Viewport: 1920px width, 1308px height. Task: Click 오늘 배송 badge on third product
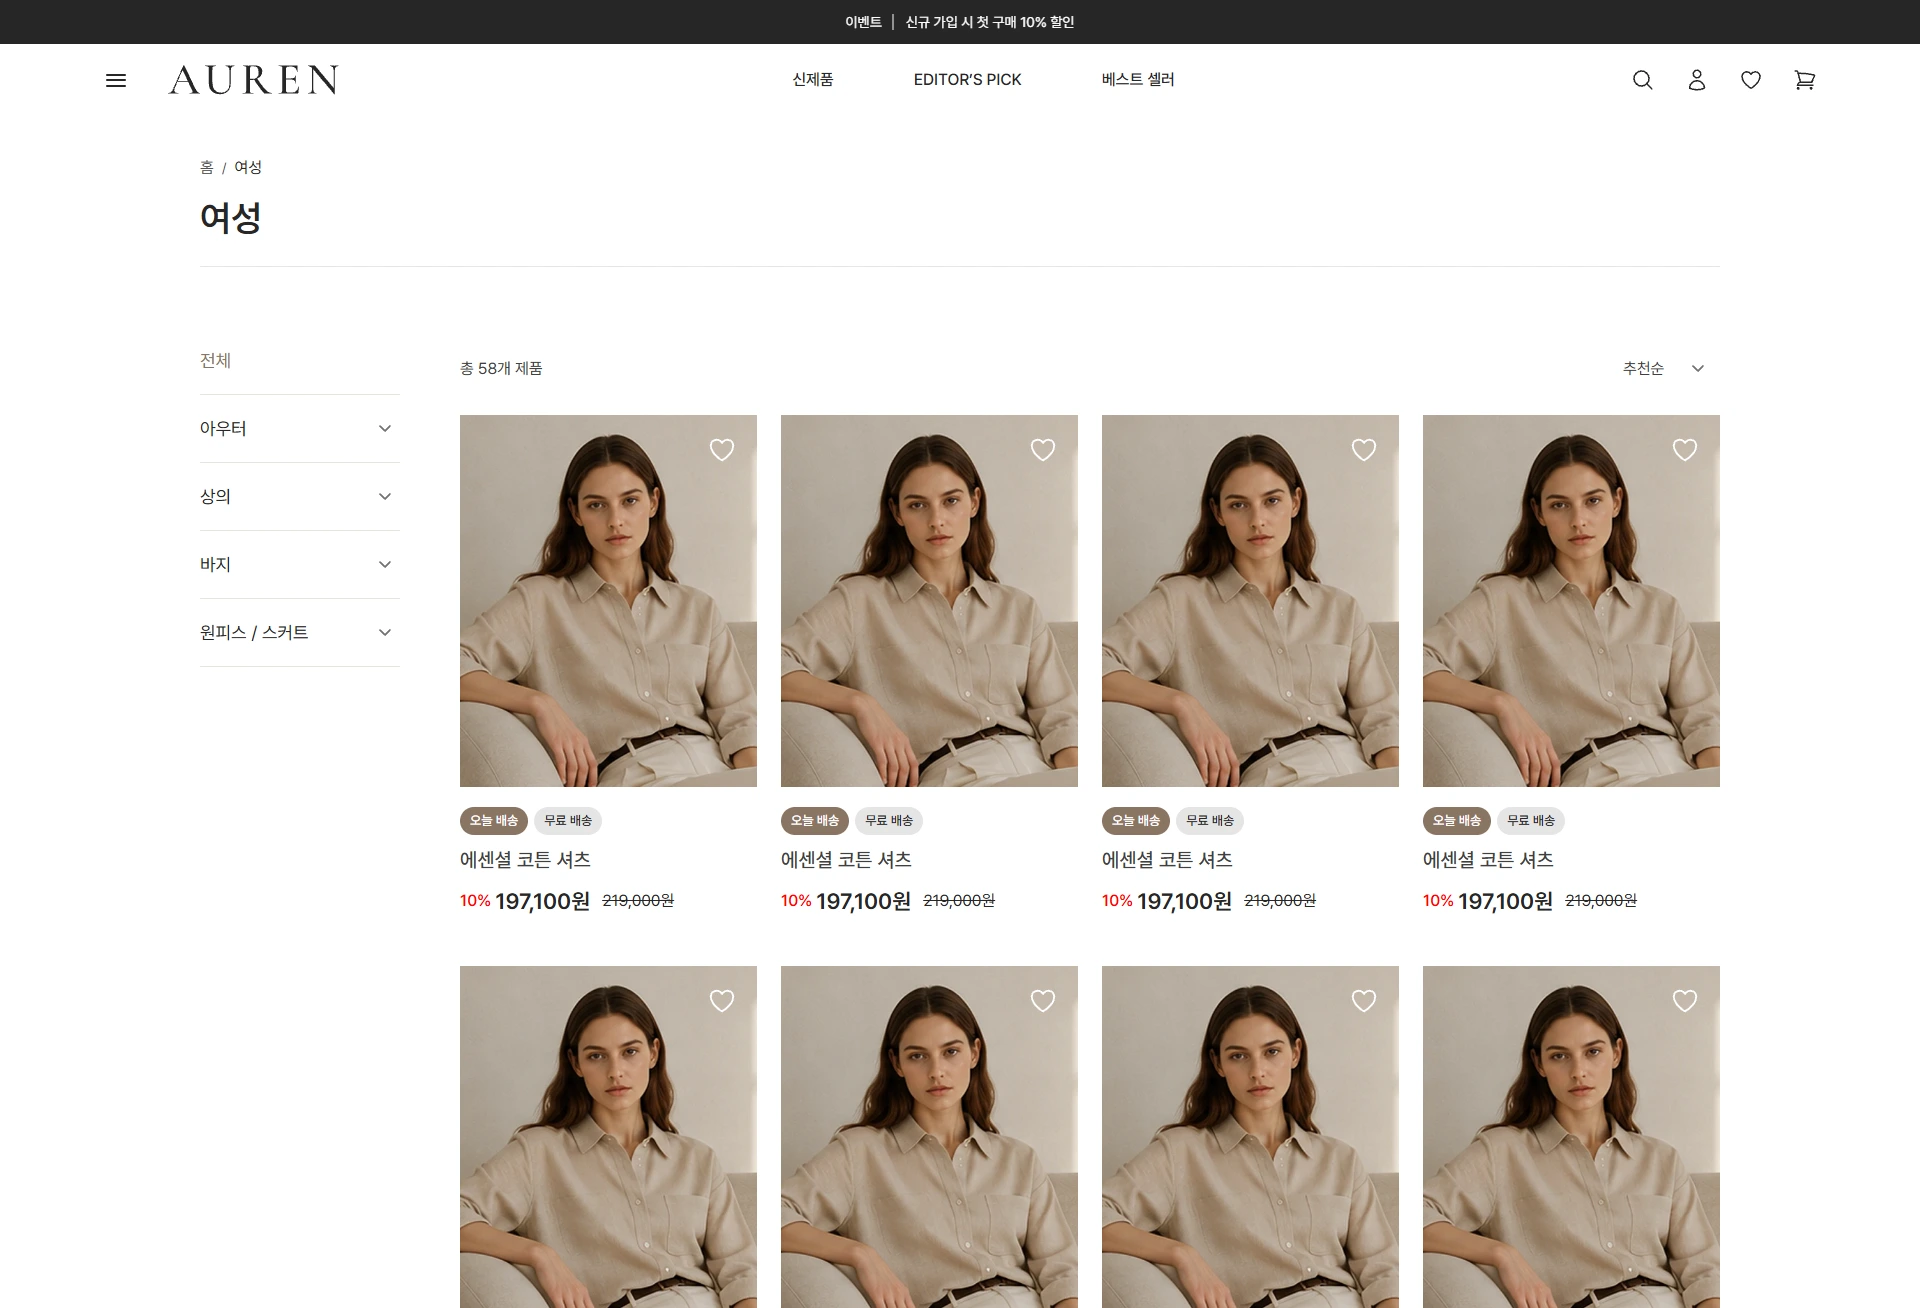[1136, 821]
